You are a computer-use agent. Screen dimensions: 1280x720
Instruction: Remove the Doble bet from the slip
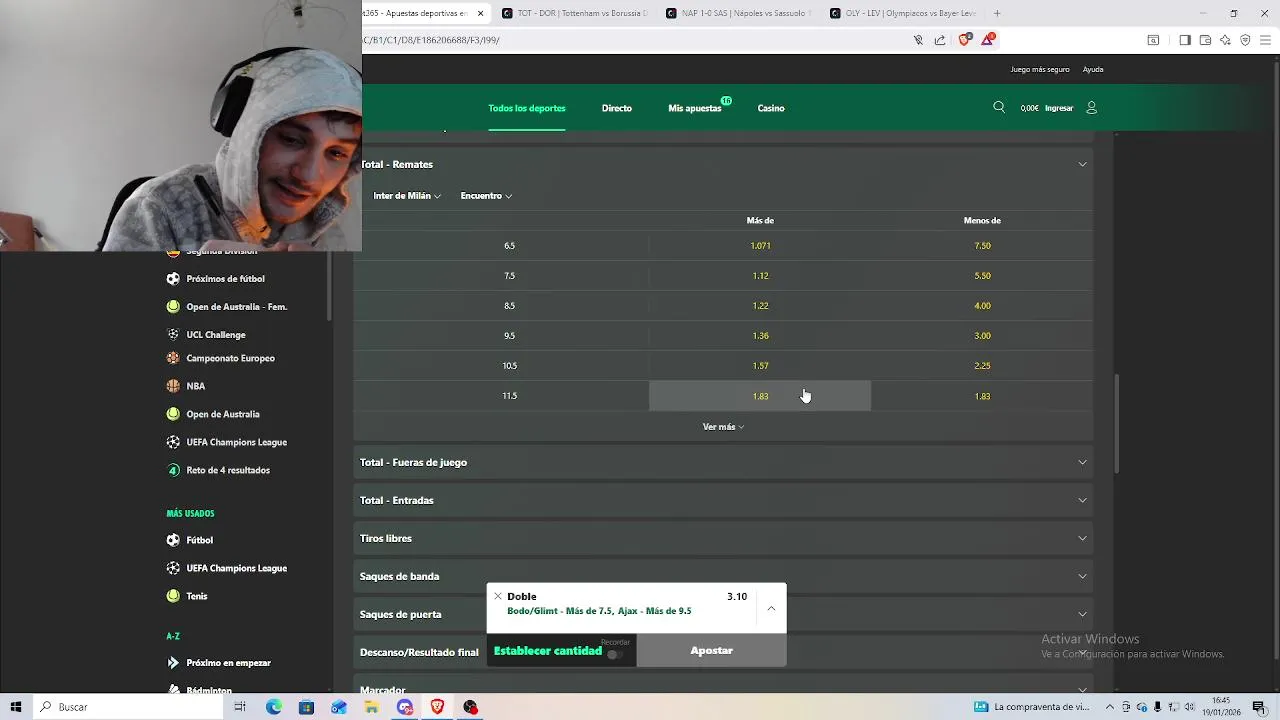(x=497, y=596)
